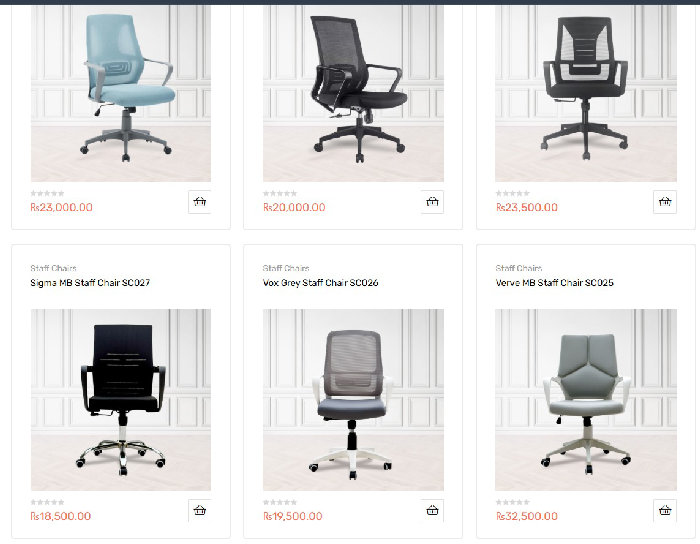View the black mesh chair Rs20,000 image
This screenshot has width=700, height=544.
(x=353, y=93)
